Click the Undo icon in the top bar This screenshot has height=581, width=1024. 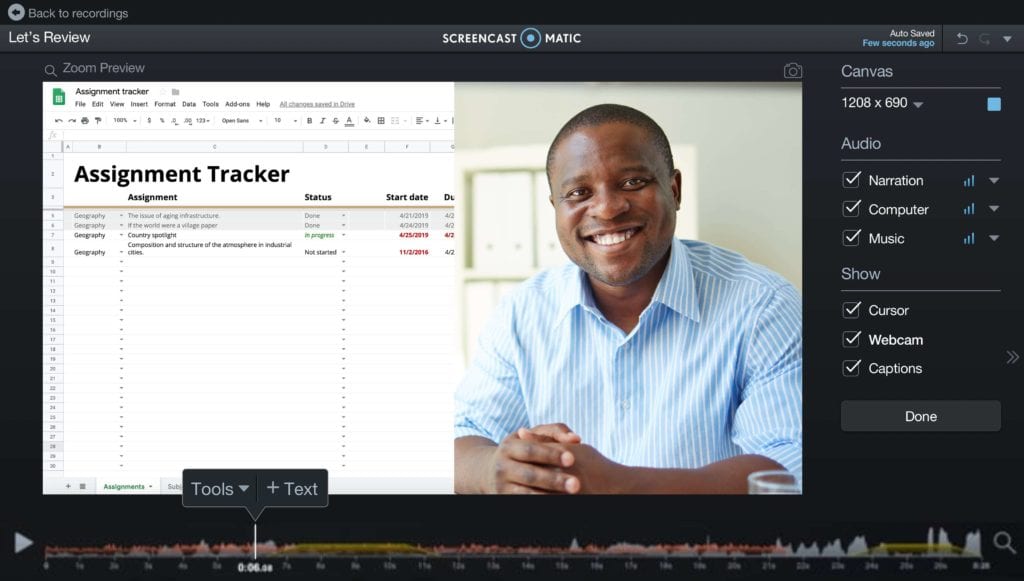tap(960, 36)
